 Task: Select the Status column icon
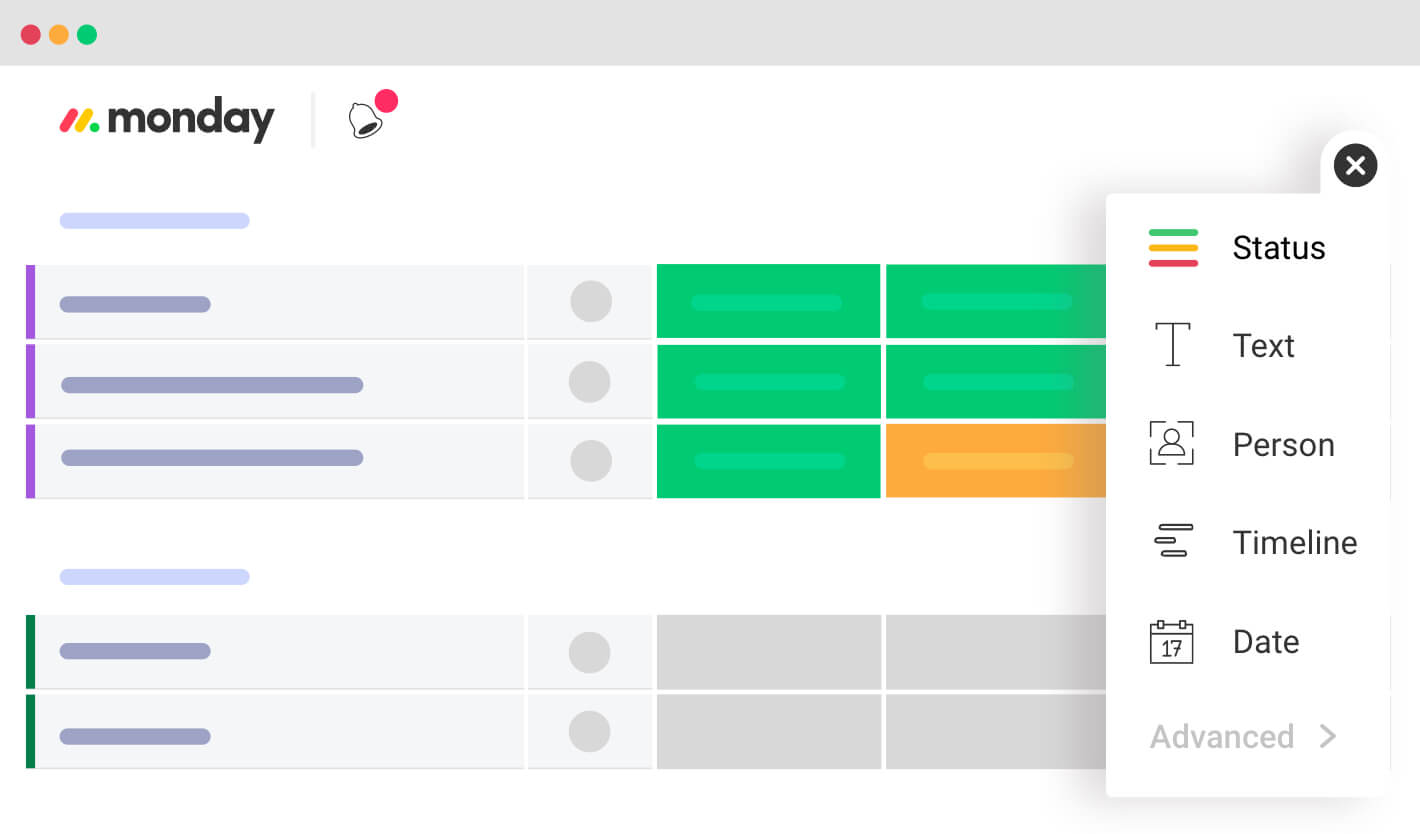(x=1173, y=247)
